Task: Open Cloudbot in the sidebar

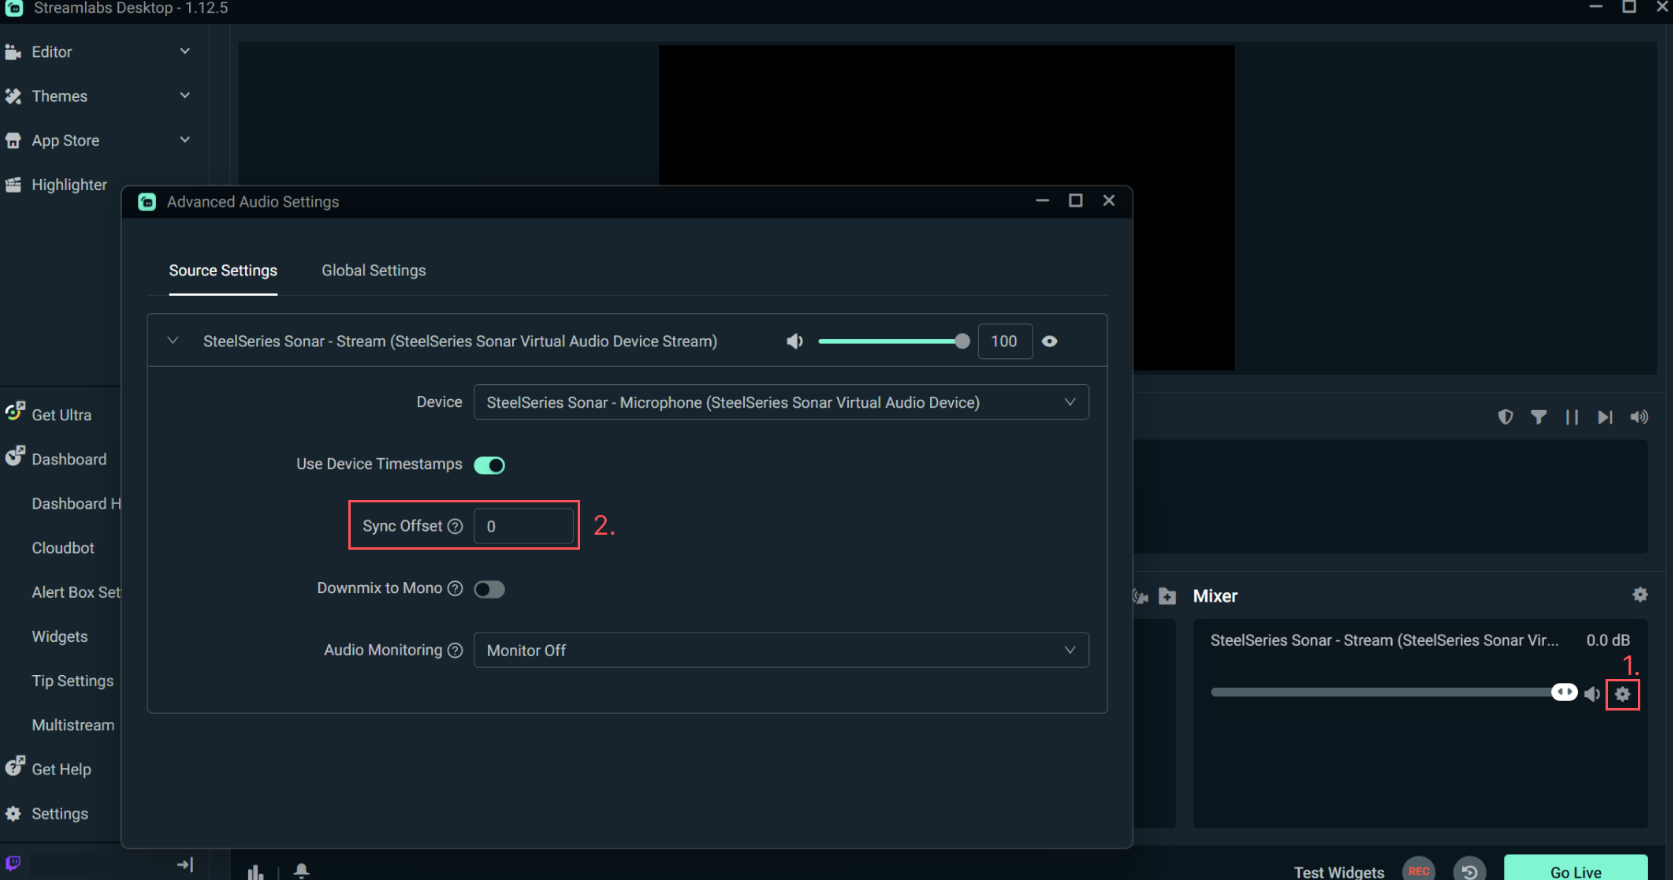Action: pyautogui.click(x=63, y=548)
